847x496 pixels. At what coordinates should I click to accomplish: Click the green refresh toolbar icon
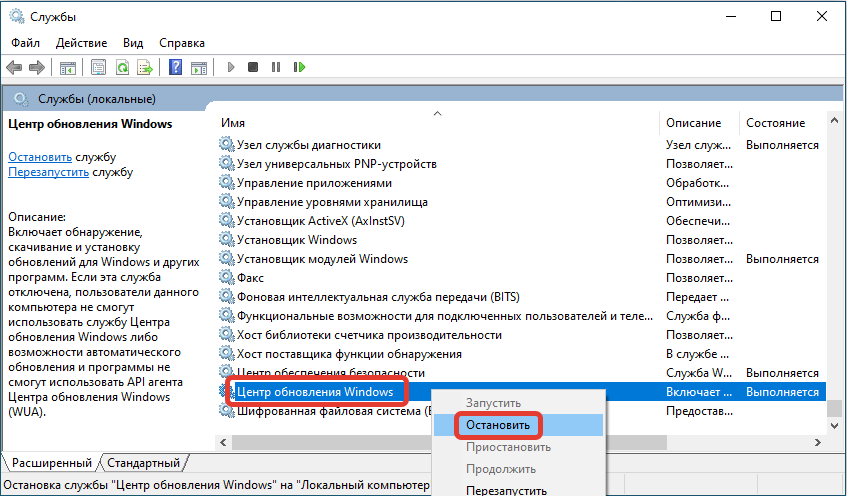[x=122, y=68]
